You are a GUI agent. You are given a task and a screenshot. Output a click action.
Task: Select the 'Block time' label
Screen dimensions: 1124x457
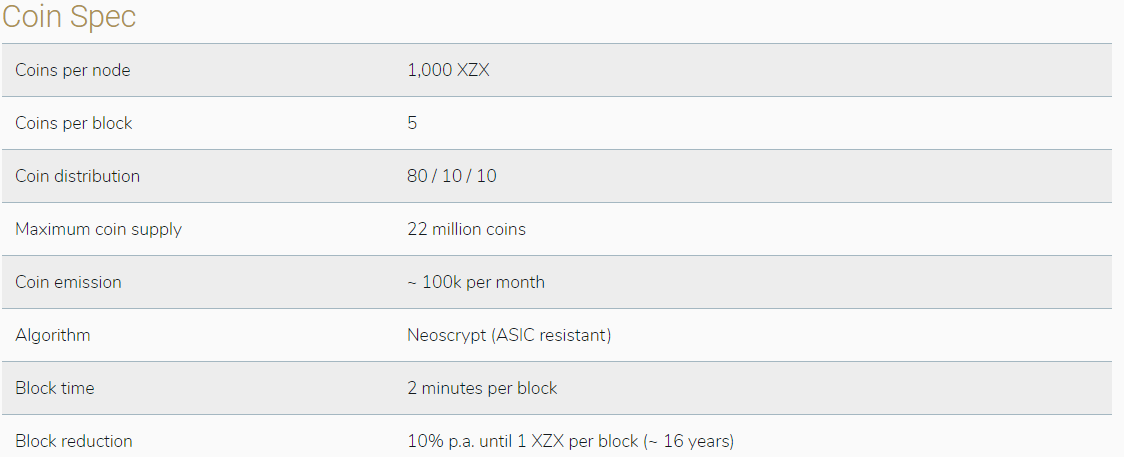point(55,388)
